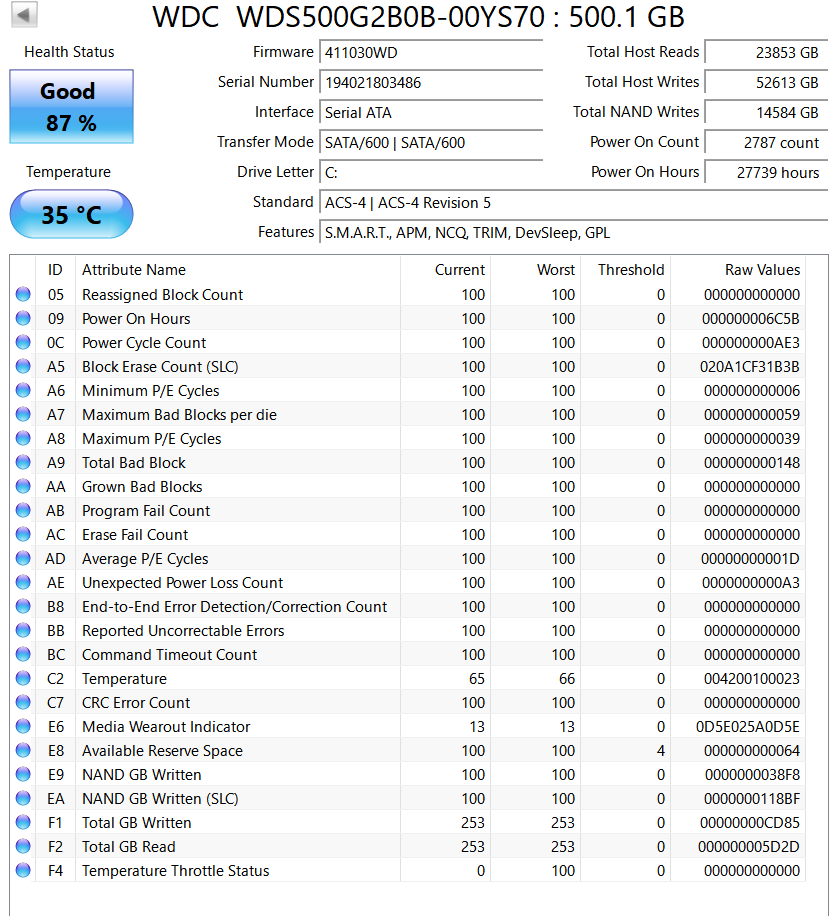Click status icon of Media Wearout Indicator row
Viewport: 836px width, 916px height.
tap(23, 726)
